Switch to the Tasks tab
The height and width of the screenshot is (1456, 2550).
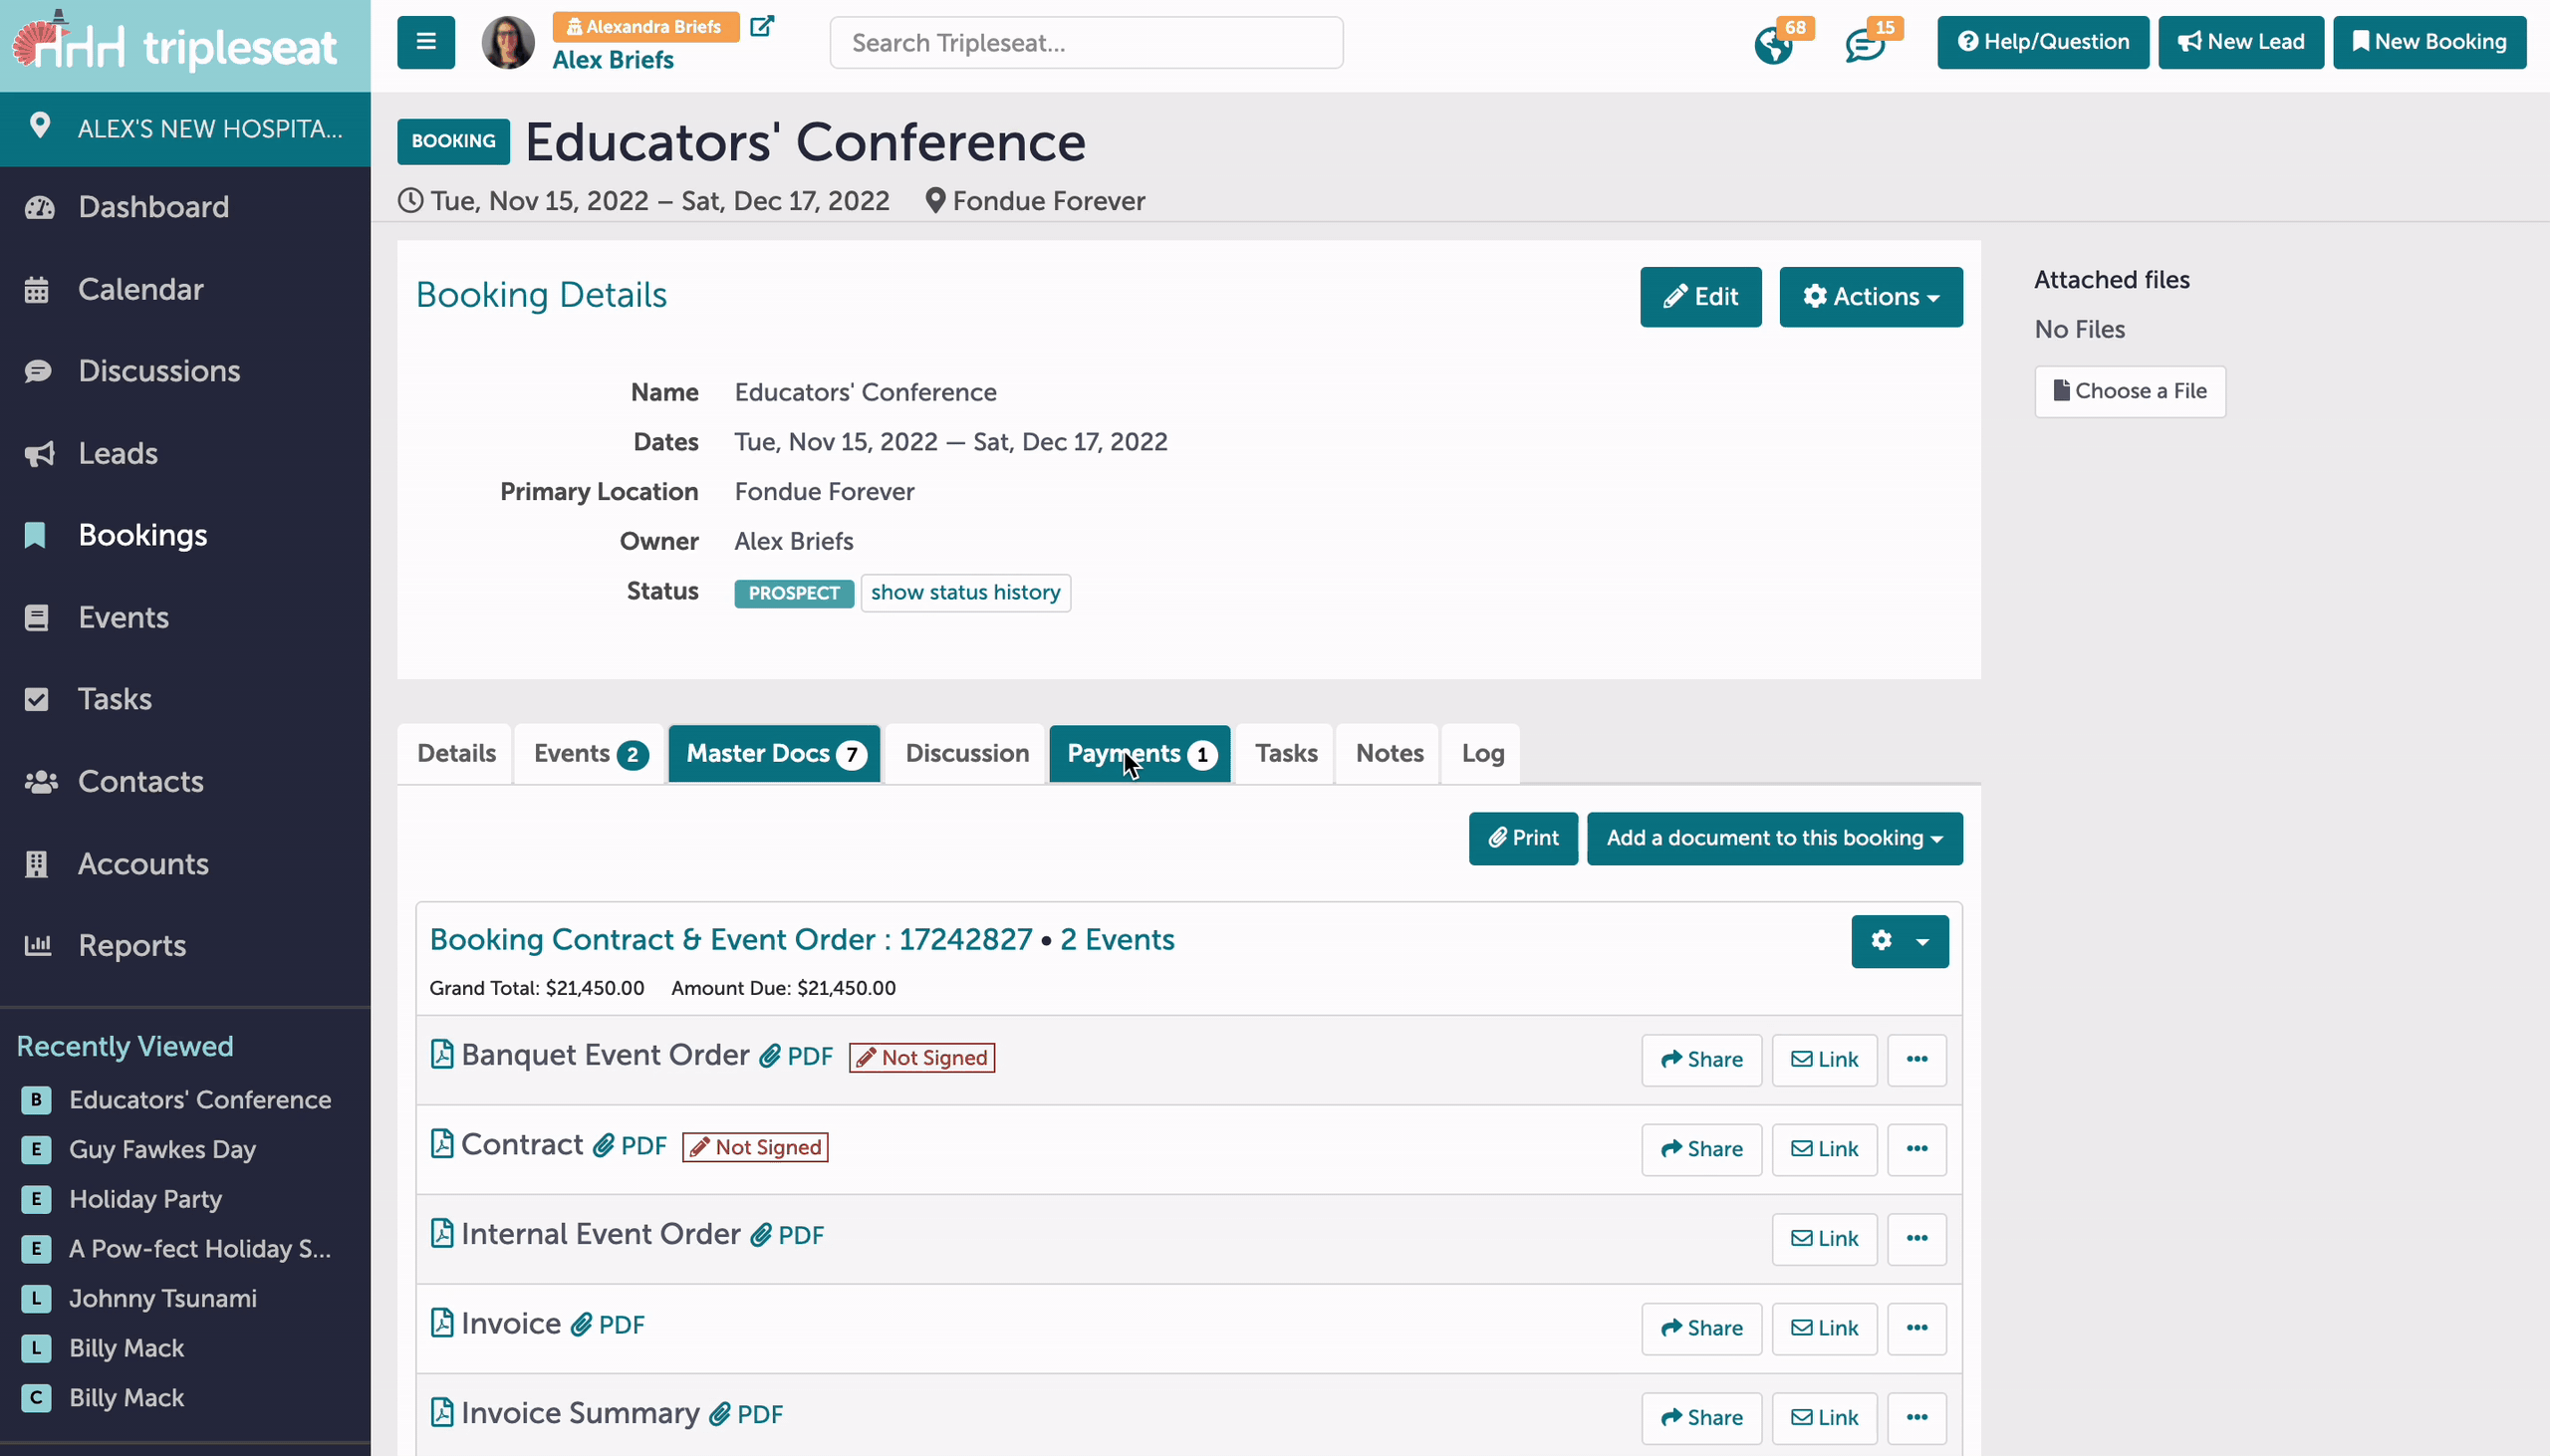1286,753
